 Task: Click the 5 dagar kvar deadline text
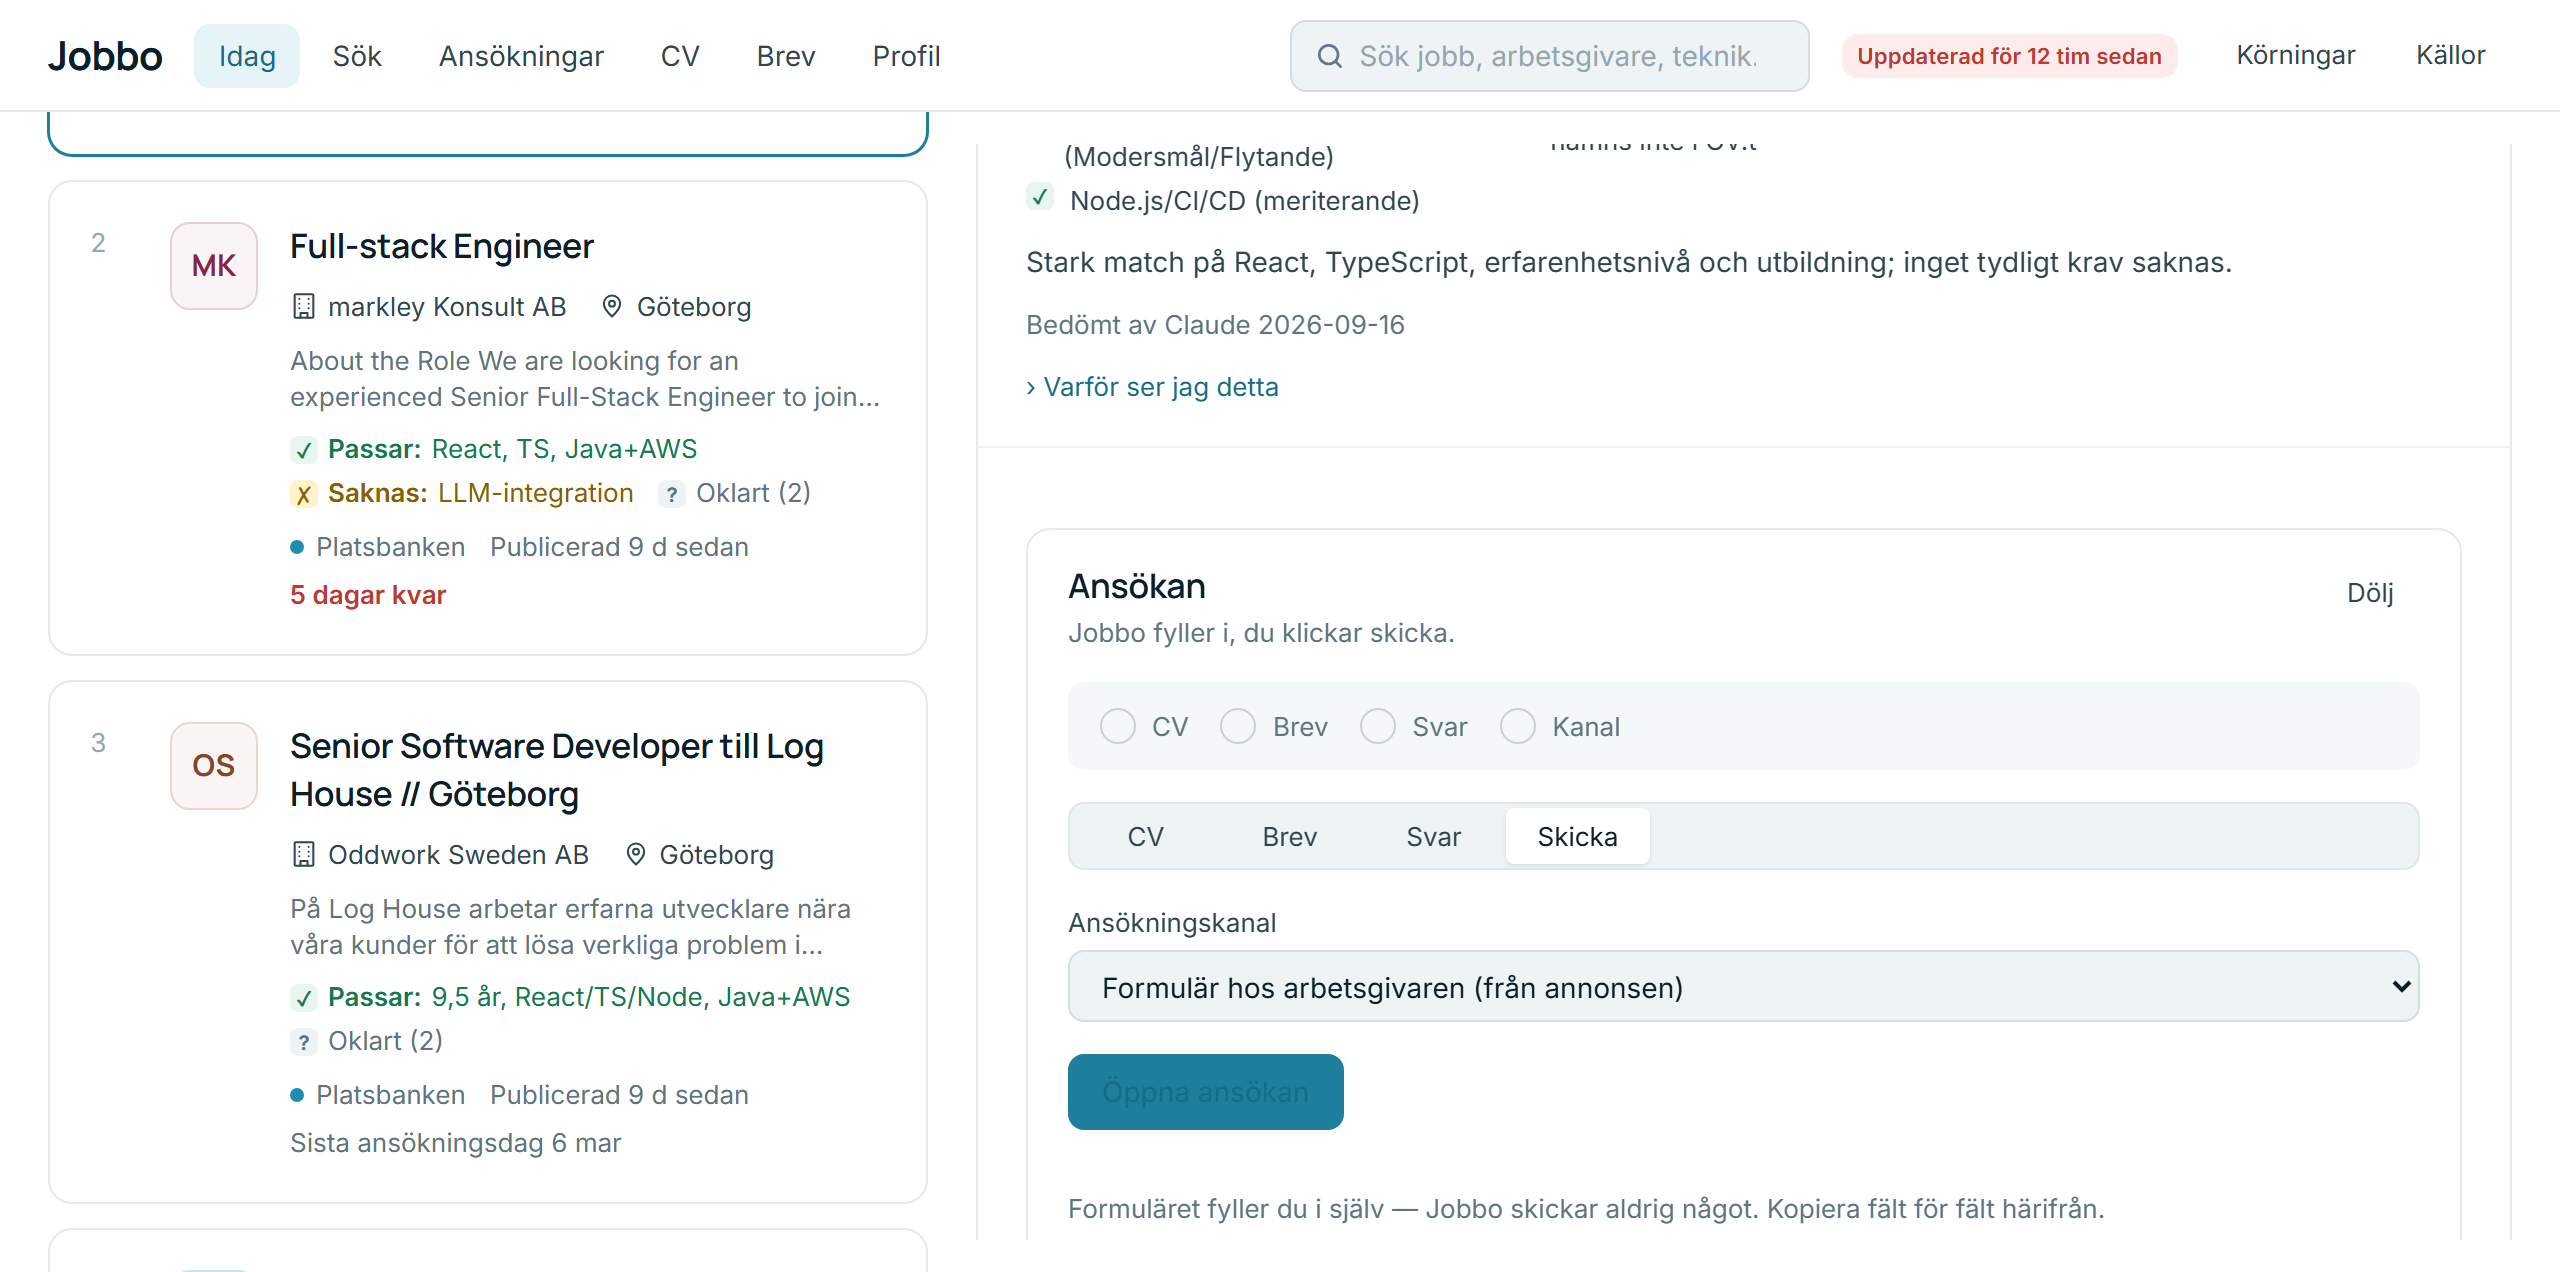368,595
